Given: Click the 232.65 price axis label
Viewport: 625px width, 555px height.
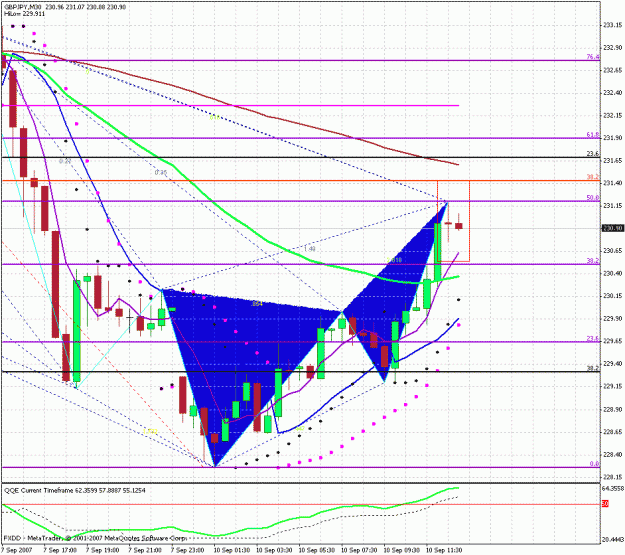Looking at the screenshot, I should click(613, 70).
